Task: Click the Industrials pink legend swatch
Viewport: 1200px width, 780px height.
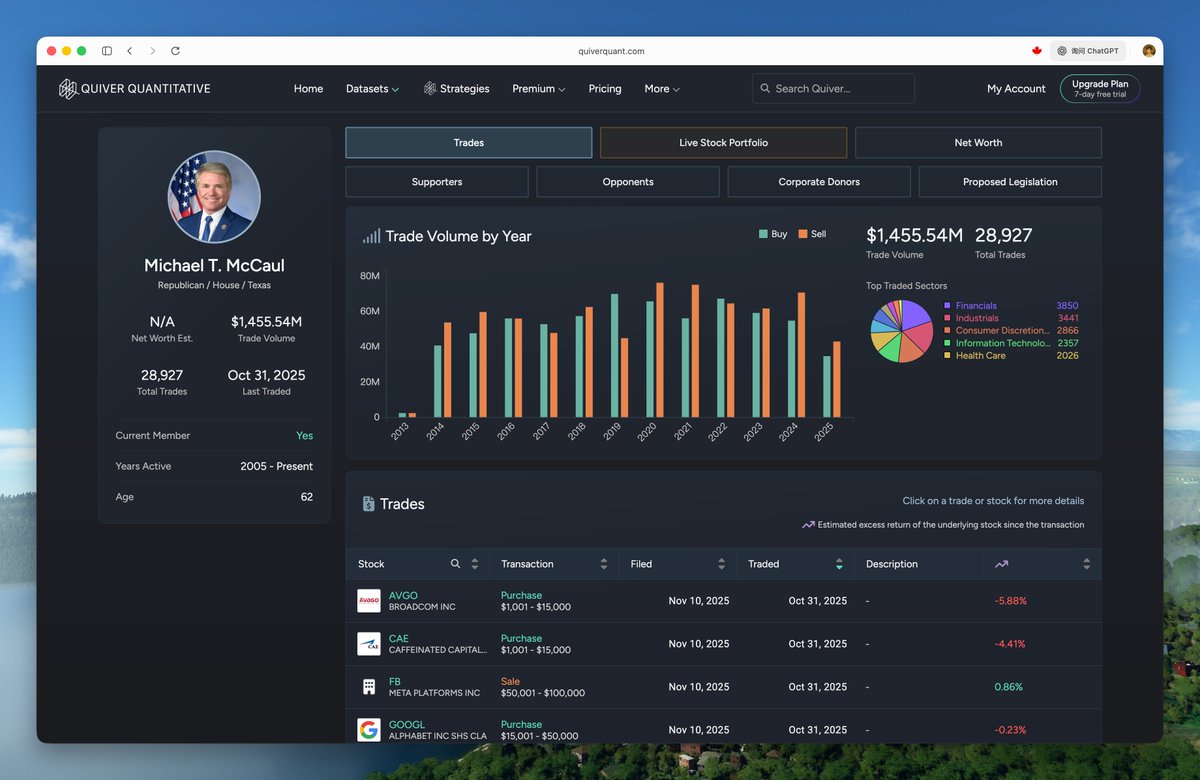Action: (947, 318)
